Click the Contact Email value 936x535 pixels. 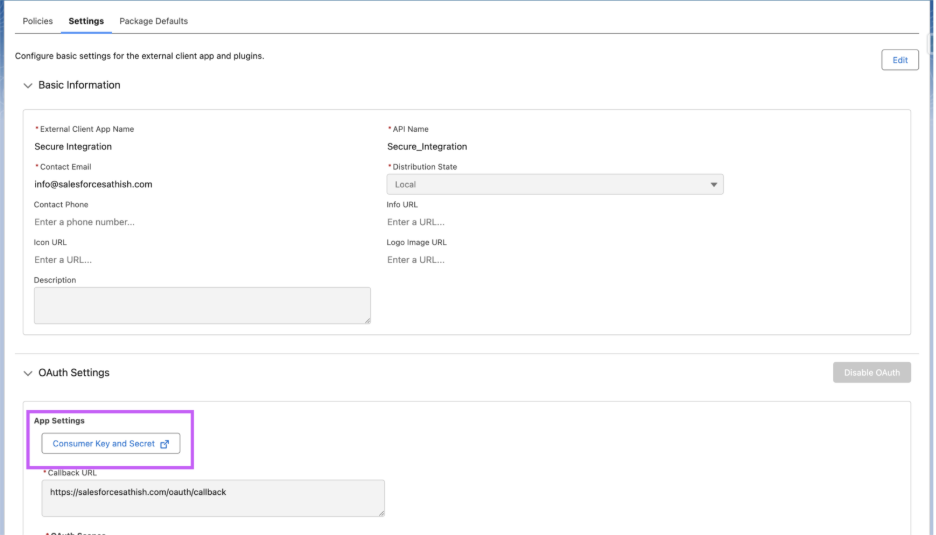[93, 185]
